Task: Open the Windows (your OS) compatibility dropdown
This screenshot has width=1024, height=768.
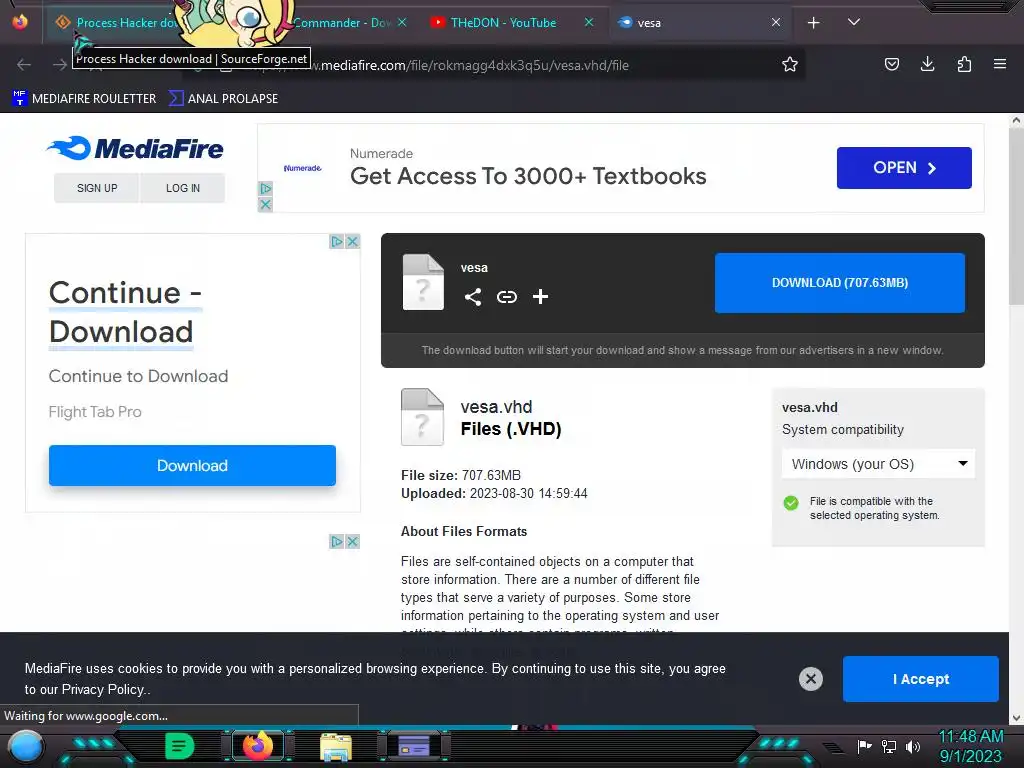Action: pos(878,464)
